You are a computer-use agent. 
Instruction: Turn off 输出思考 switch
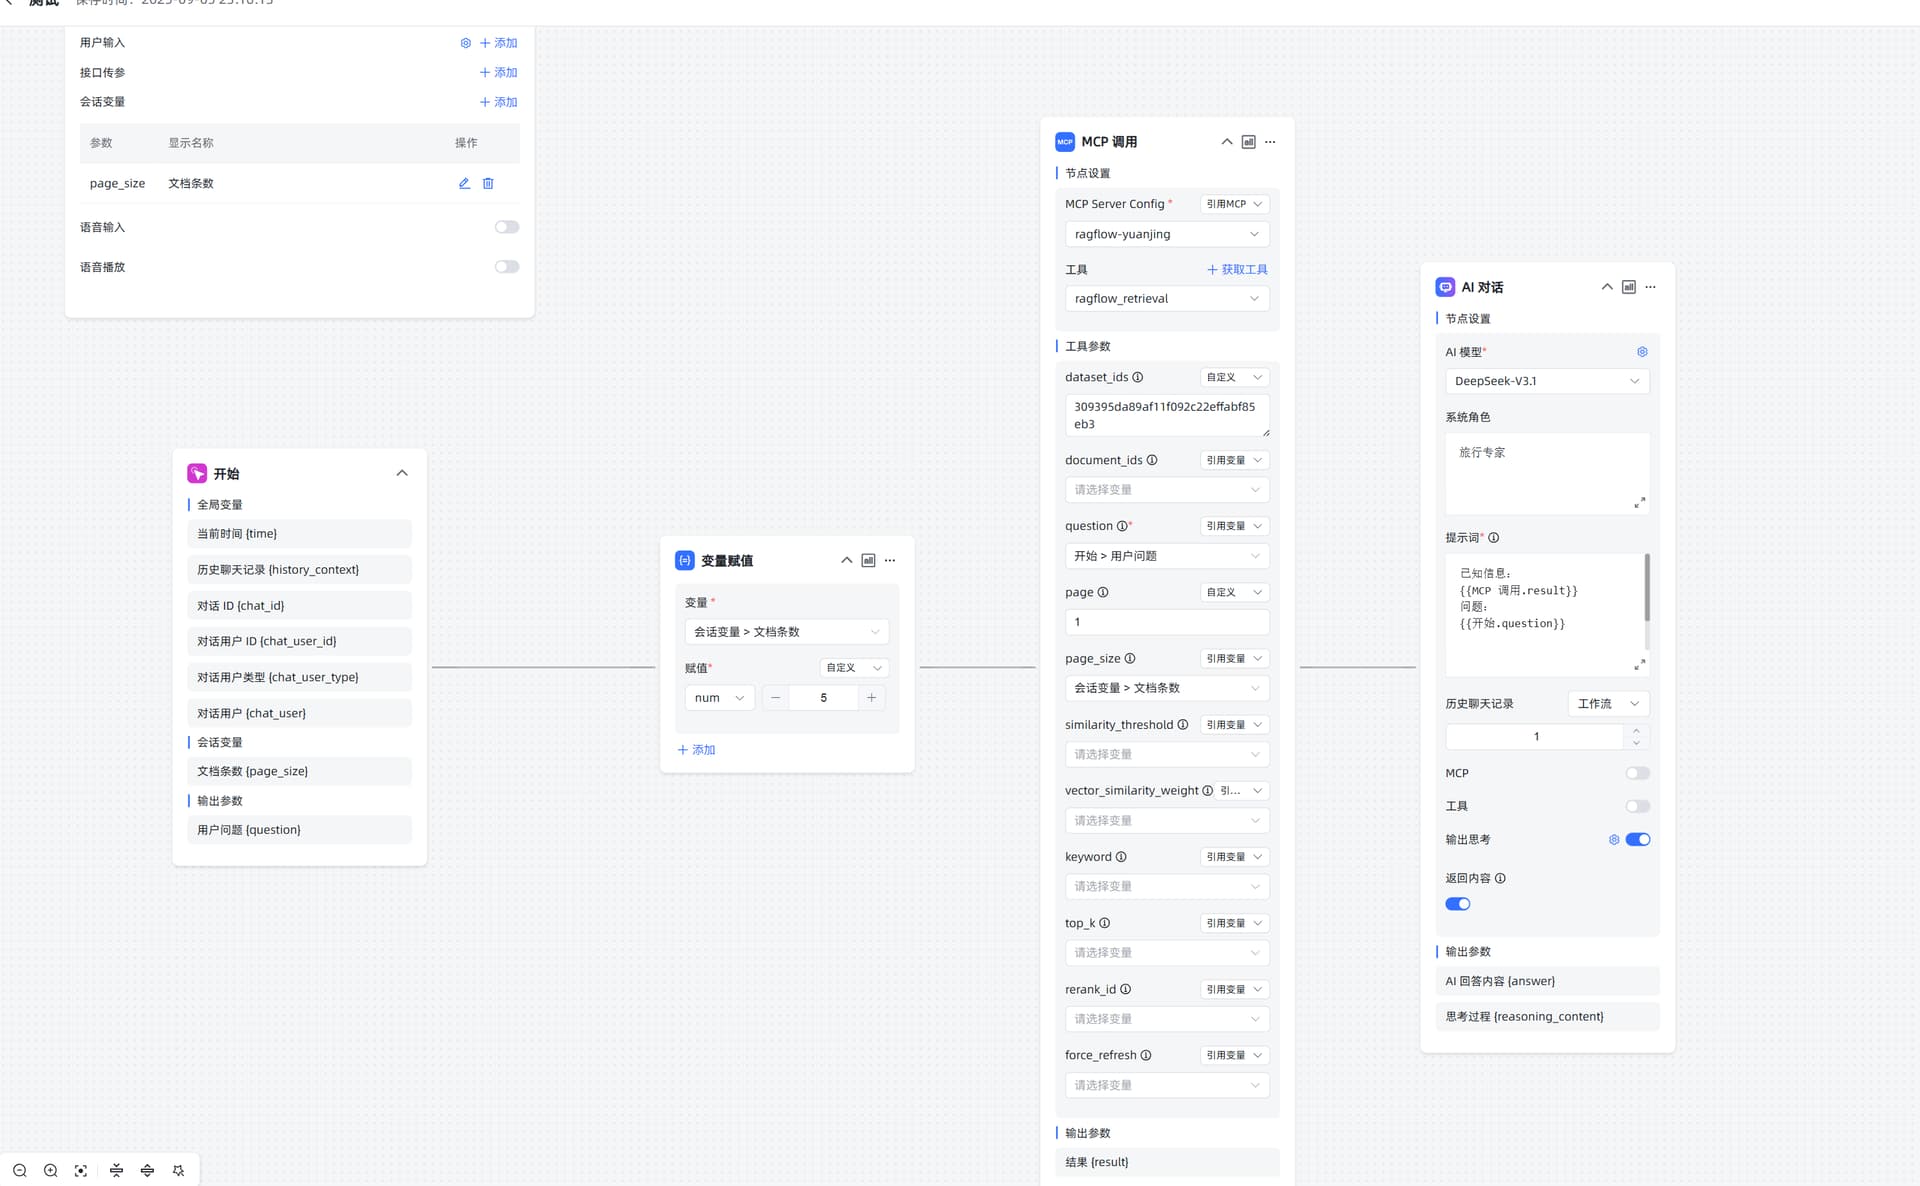pos(1637,840)
